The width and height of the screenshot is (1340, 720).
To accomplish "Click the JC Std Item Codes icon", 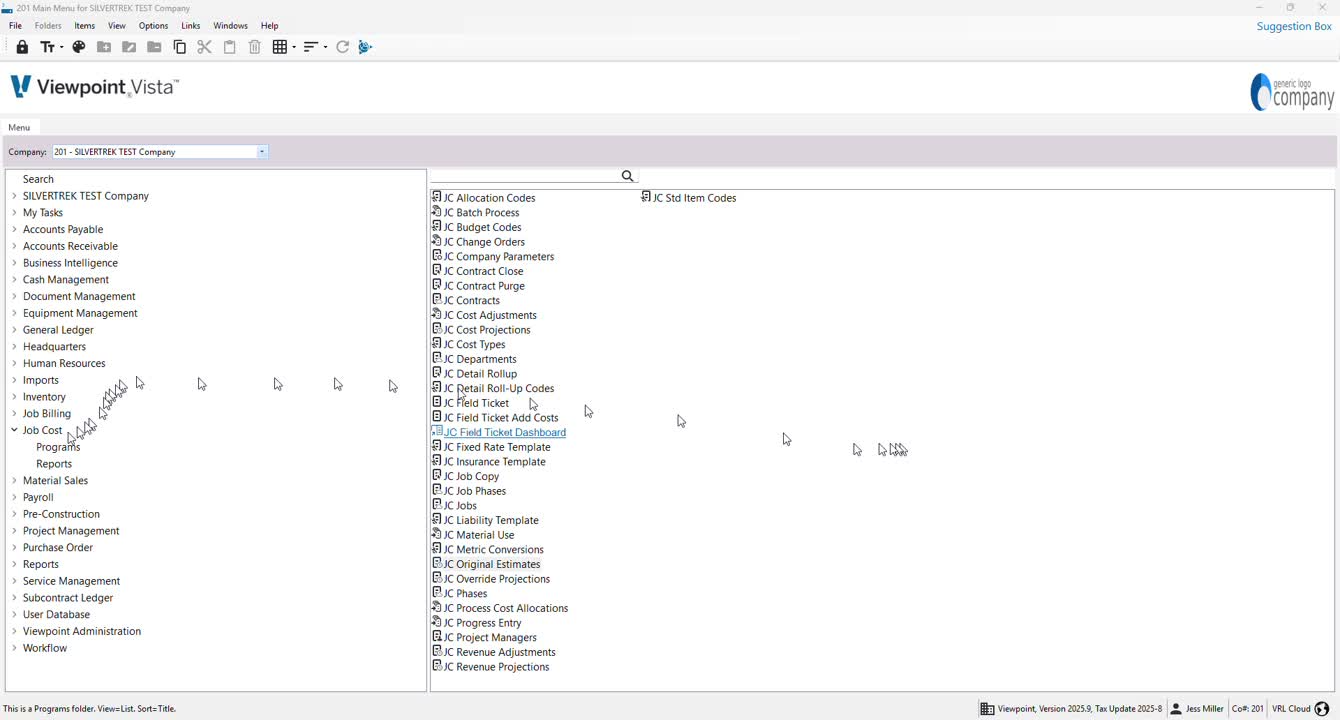I will coord(646,197).
